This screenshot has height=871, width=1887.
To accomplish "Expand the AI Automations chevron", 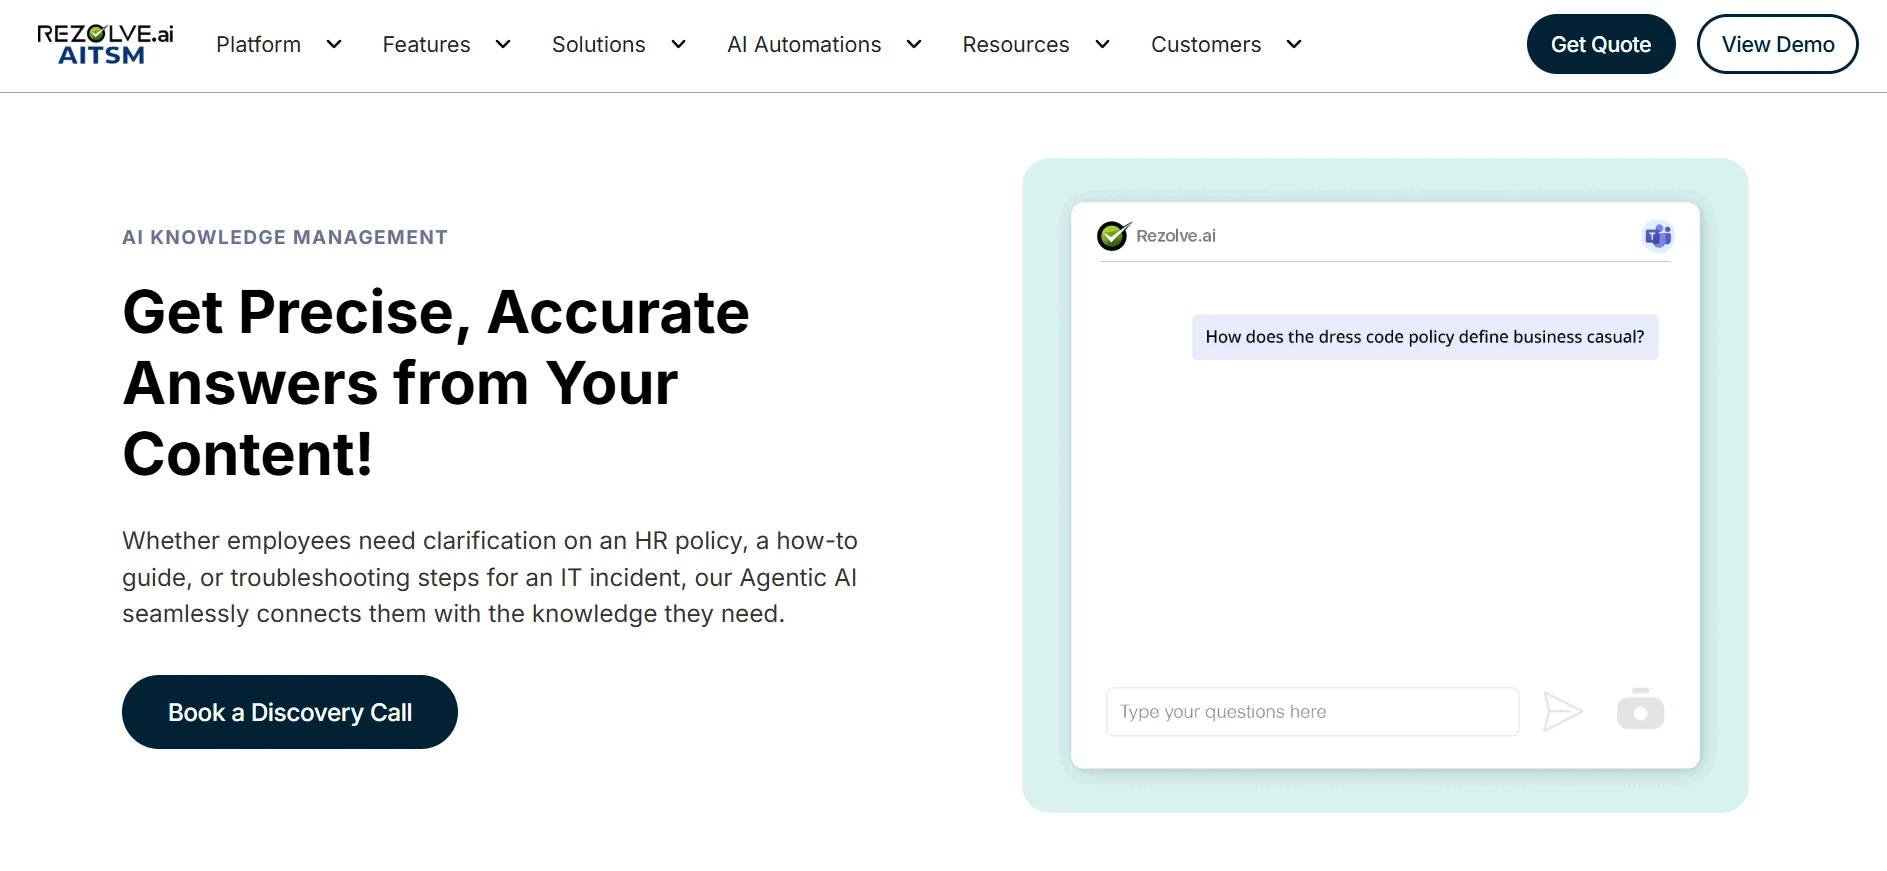I will tap(914, 44).
